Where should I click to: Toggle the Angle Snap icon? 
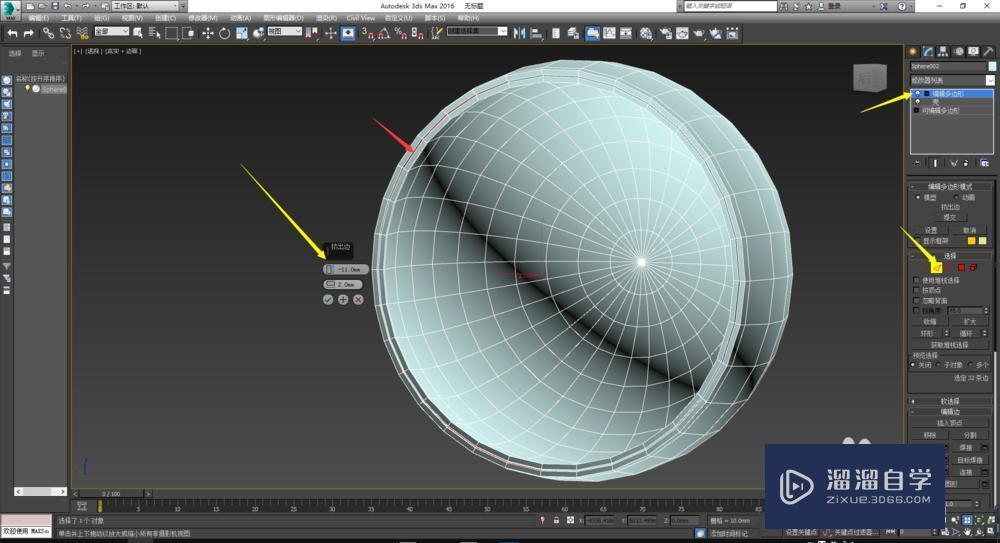point(384,33)
